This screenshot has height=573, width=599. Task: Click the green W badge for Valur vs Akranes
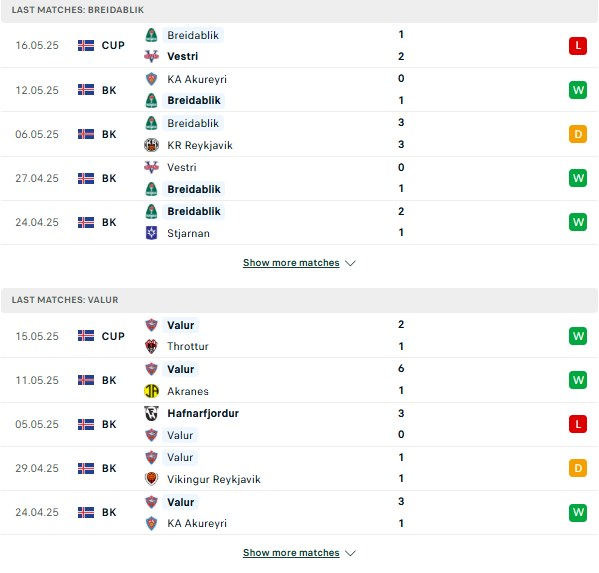click(x=578, y=380)
